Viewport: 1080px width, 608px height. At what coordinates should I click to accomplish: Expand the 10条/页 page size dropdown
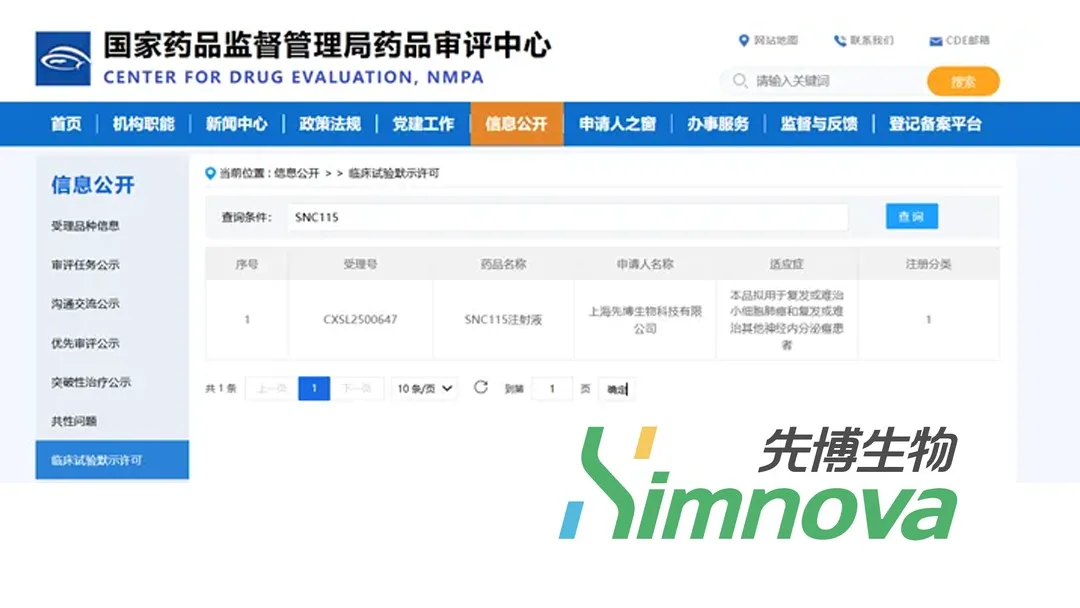click(x=425, y=389)
